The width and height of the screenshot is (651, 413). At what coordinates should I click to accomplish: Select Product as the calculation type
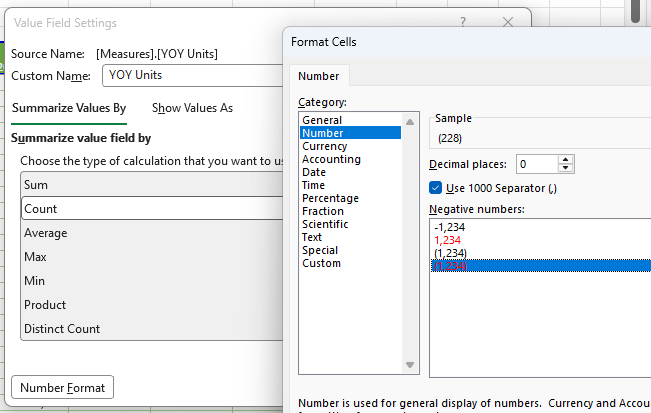coord(152,305)
